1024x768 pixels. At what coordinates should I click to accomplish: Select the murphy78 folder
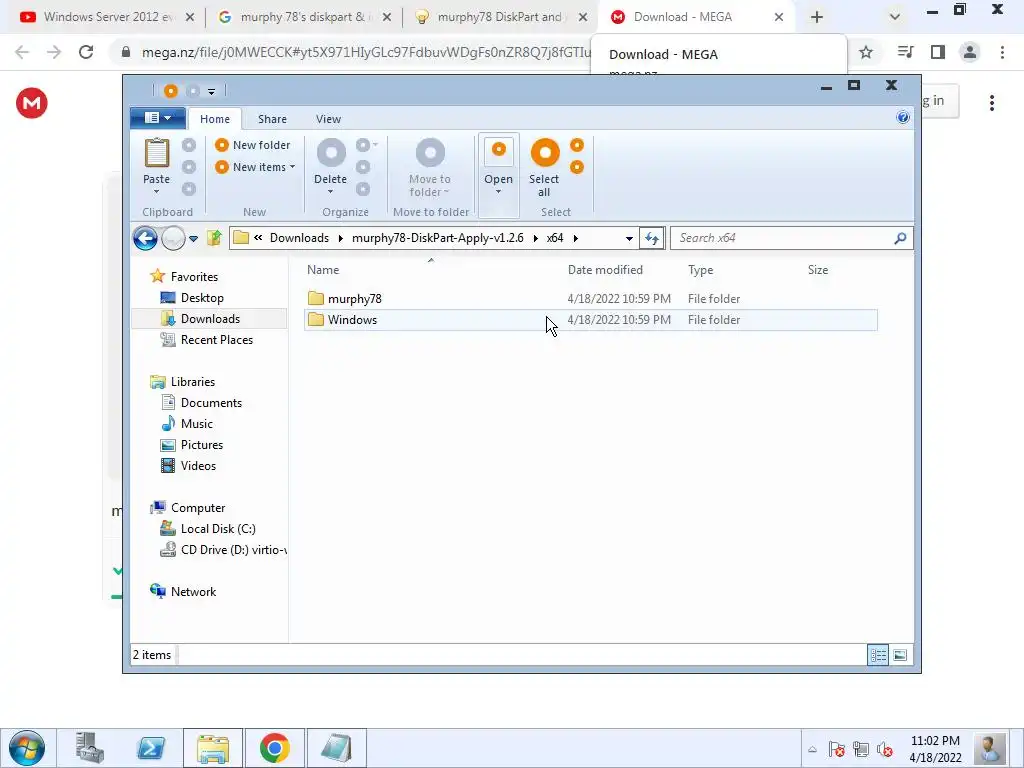(355, 298)
